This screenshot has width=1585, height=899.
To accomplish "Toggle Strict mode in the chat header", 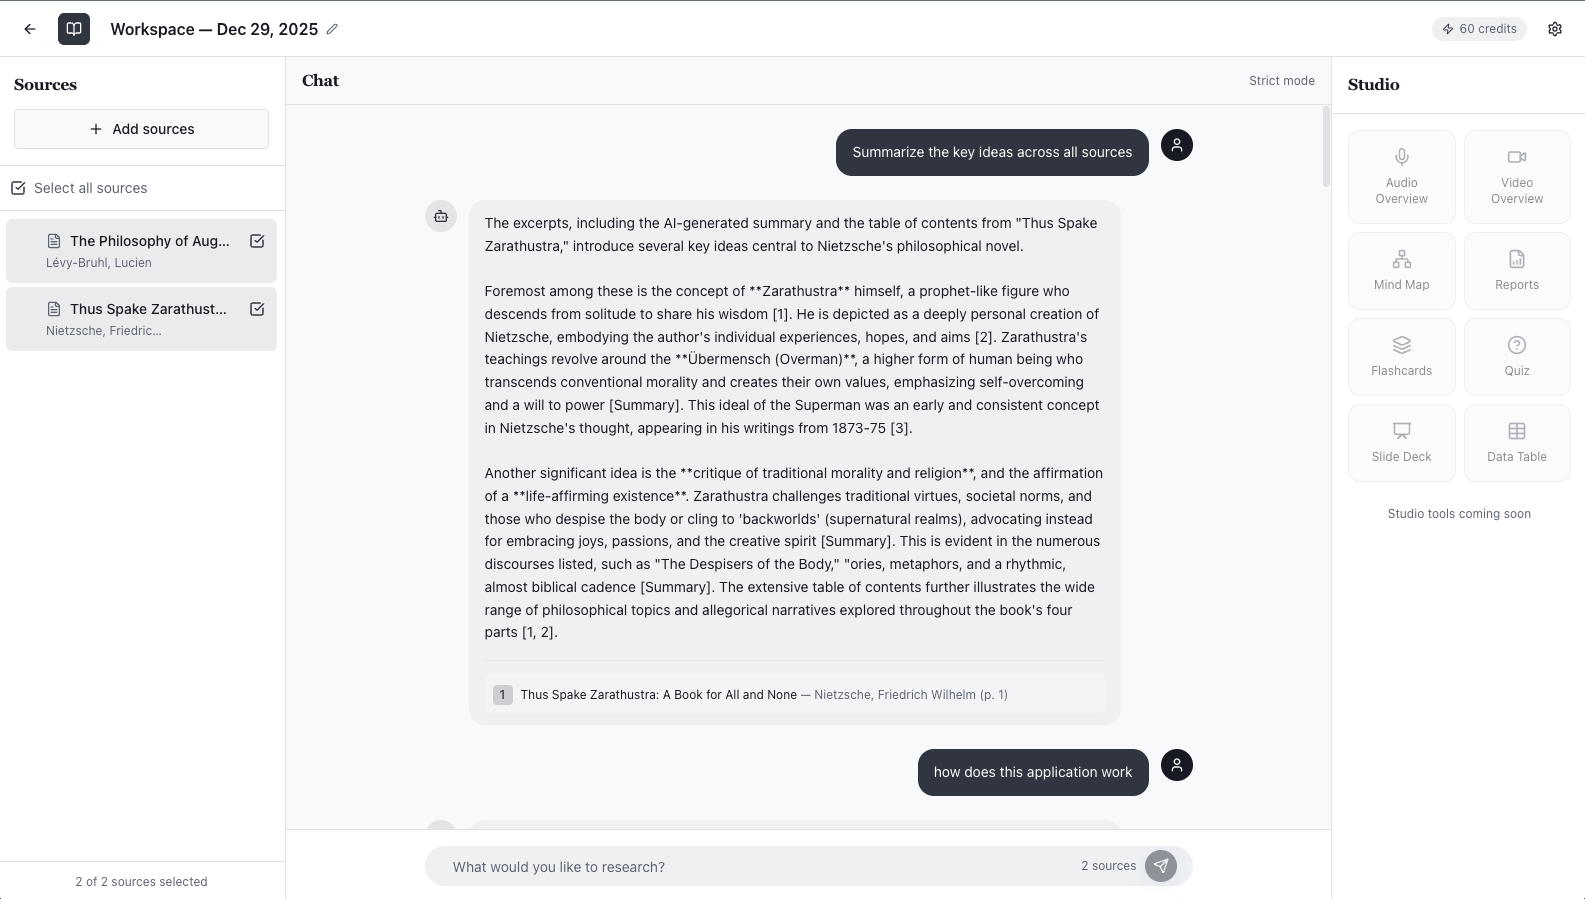I will (x=1282, y=80).
